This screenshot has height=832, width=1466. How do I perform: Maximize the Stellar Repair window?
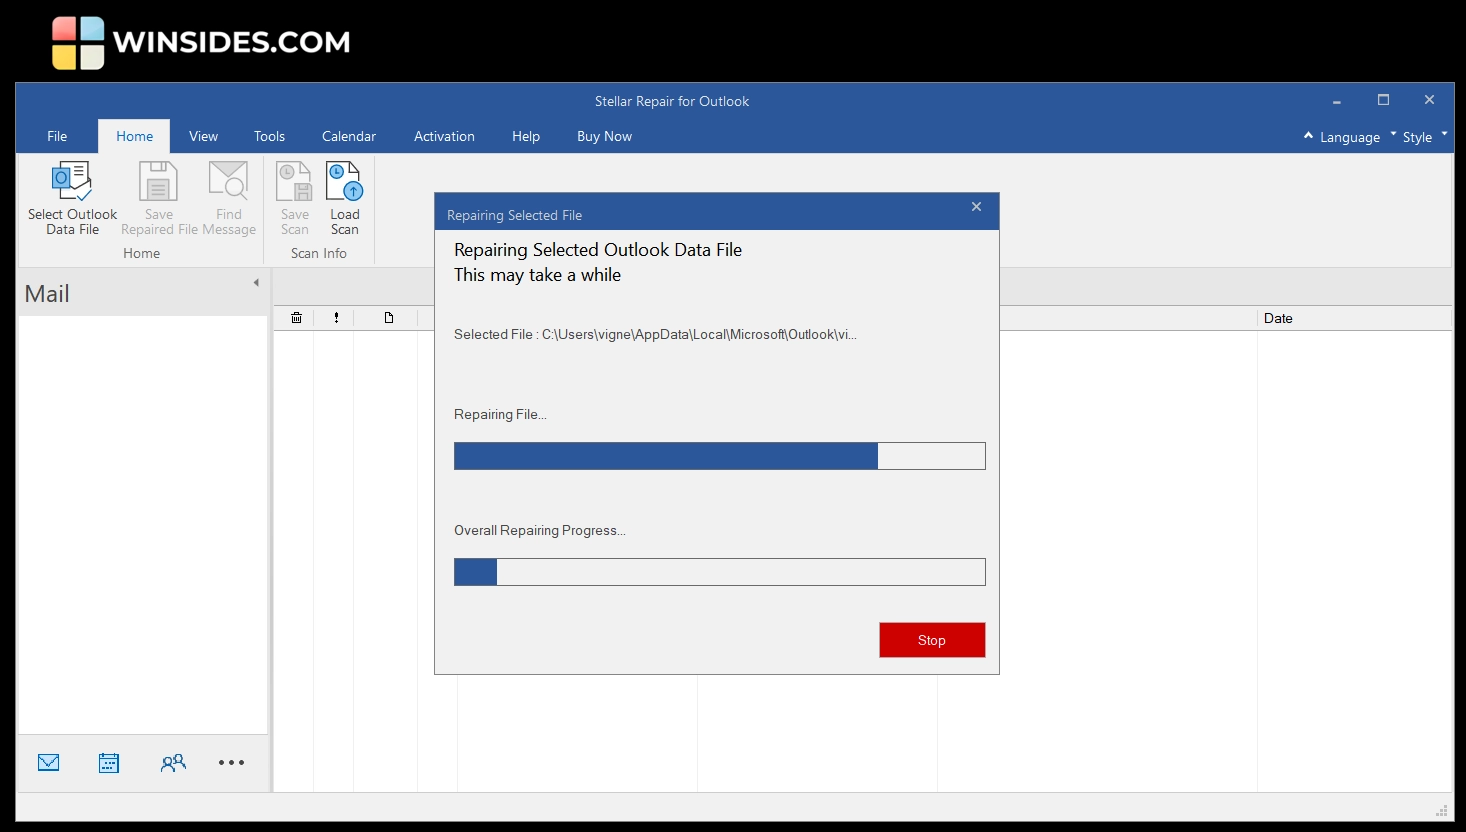tap(1383, 100)
